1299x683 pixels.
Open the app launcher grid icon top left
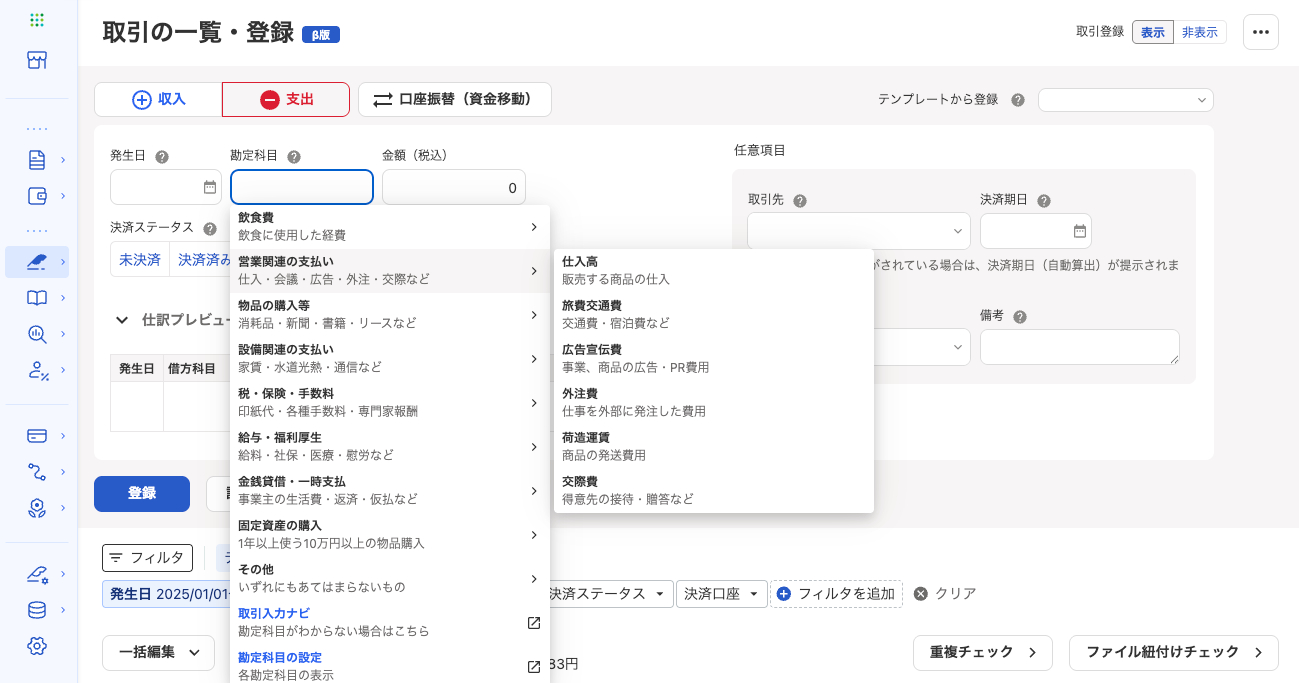pos(37,19)
